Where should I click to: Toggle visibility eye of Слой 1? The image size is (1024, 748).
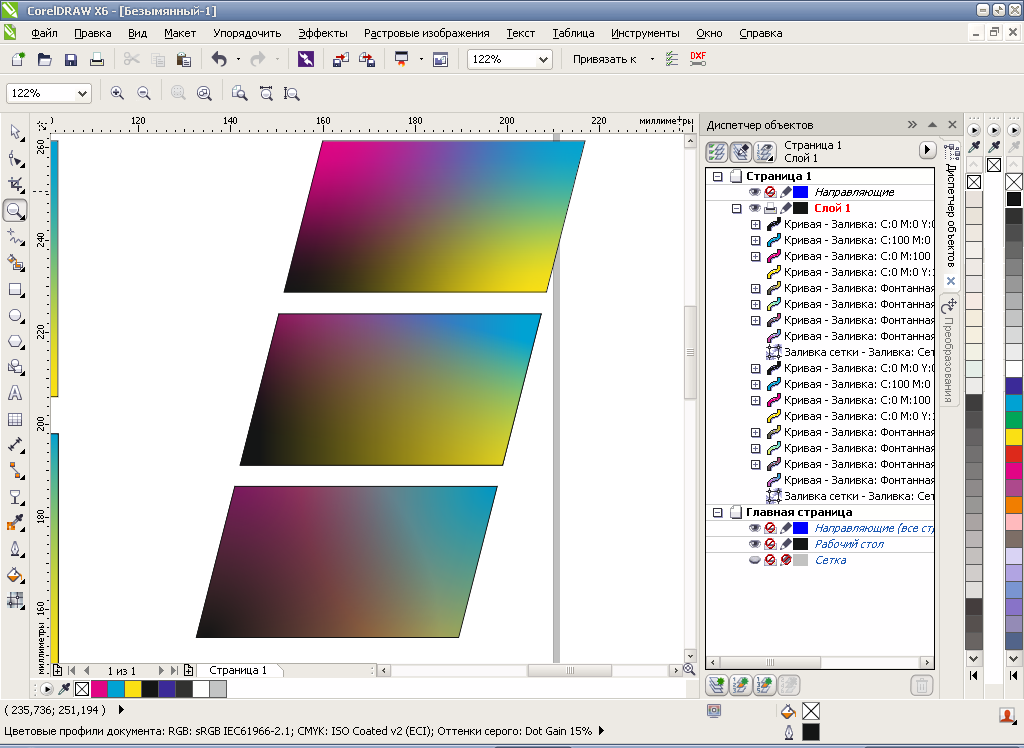[x=754, y=208]
